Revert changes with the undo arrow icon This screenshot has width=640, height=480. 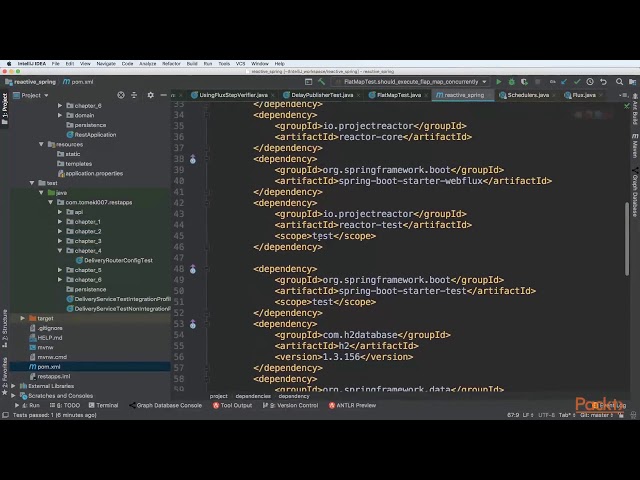[x=603, y=82]
